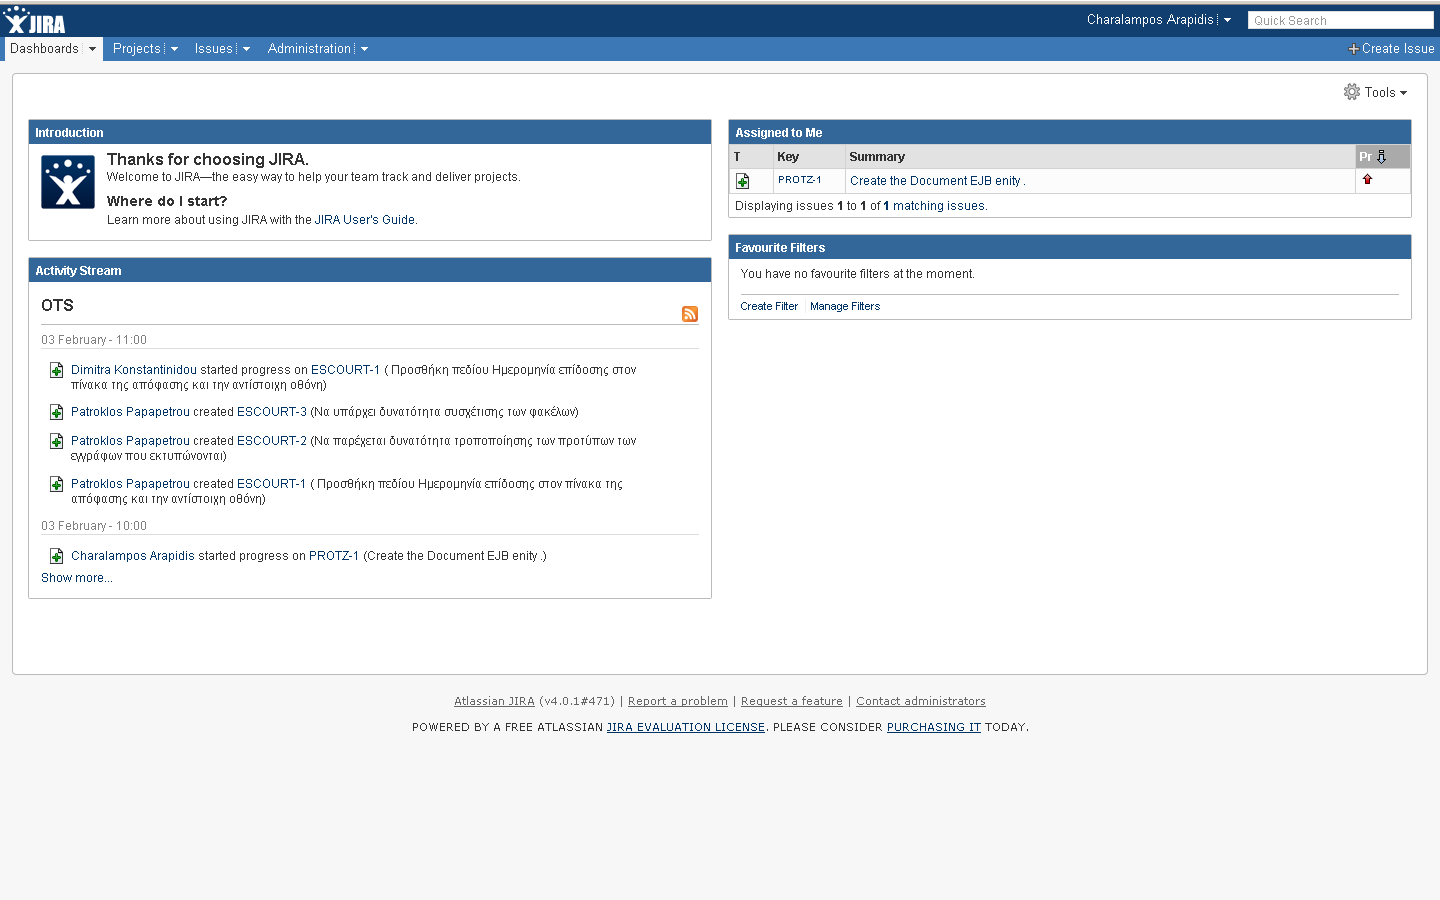The image size is (1440, 900).
Task: Click Show more in Activity Stream
Action: [77, 578]
